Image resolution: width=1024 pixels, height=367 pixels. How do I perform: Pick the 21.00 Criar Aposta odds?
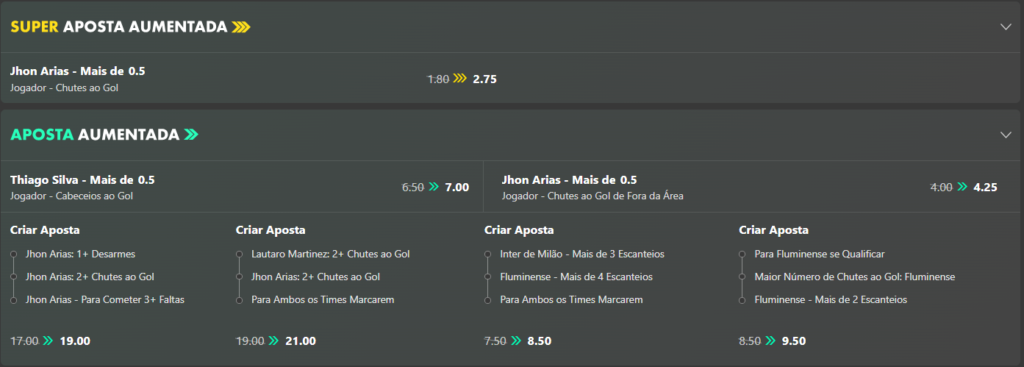(x=300, y=341)
